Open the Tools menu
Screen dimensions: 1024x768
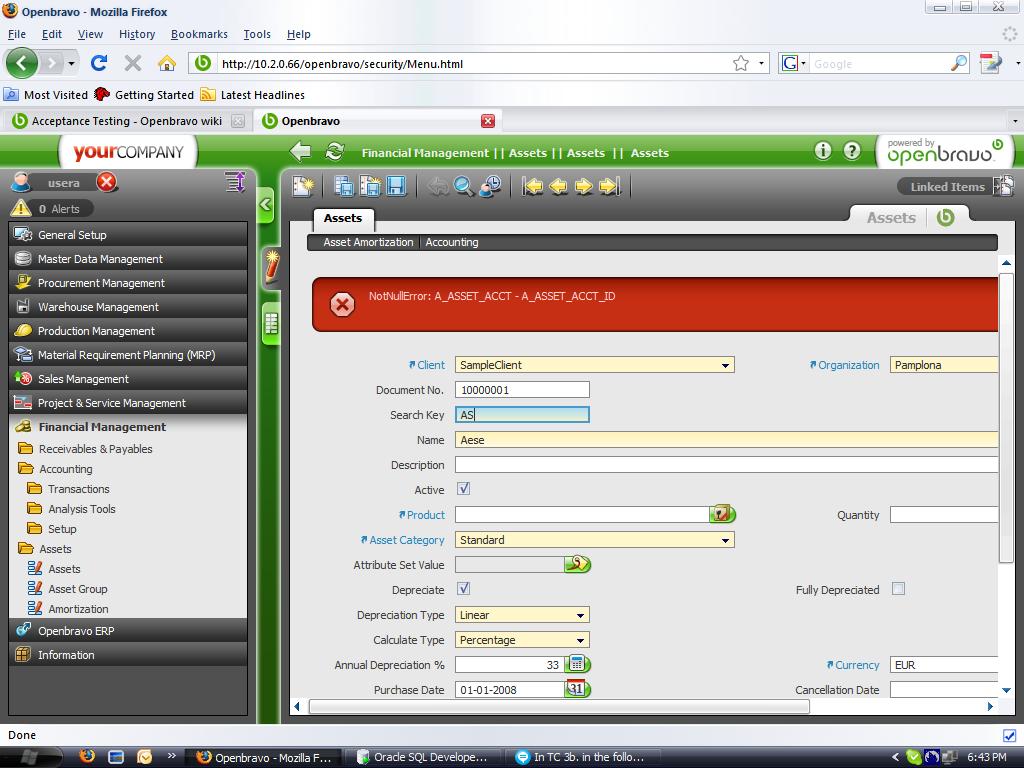click(257, 34)
